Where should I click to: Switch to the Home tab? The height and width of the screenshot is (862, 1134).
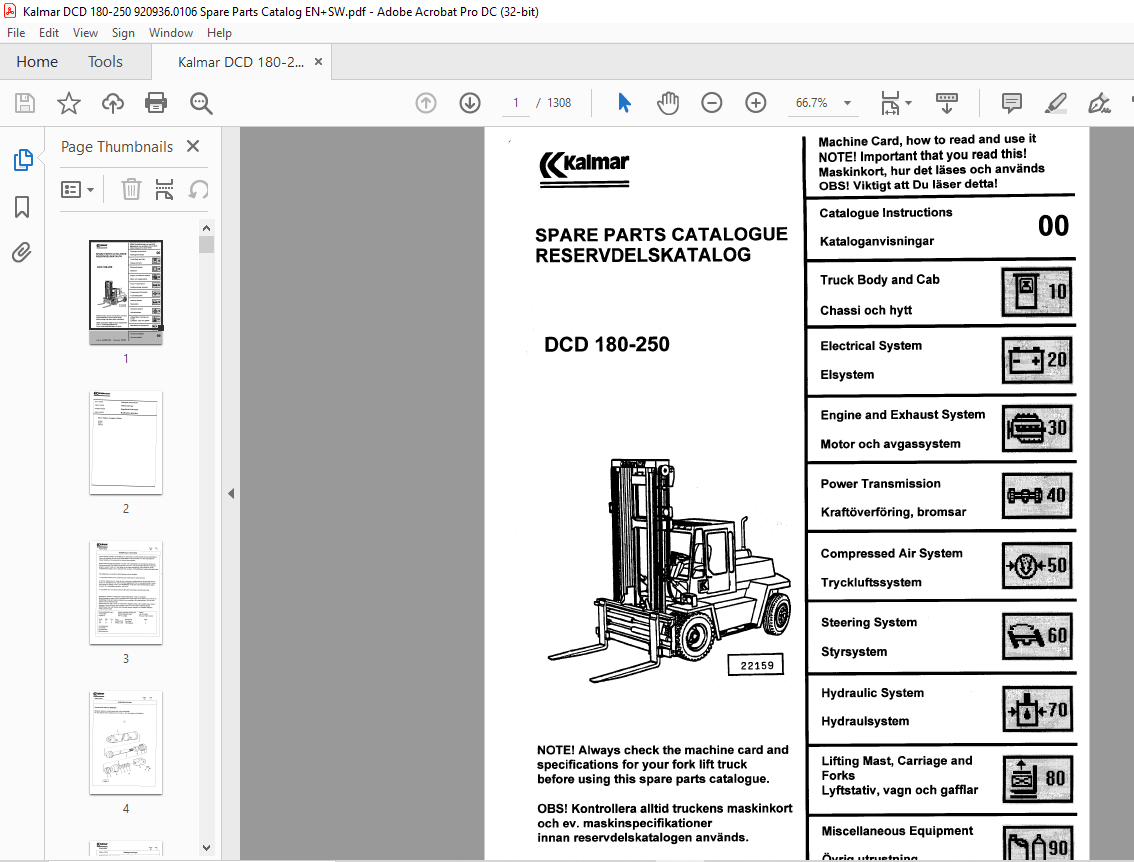37,62
